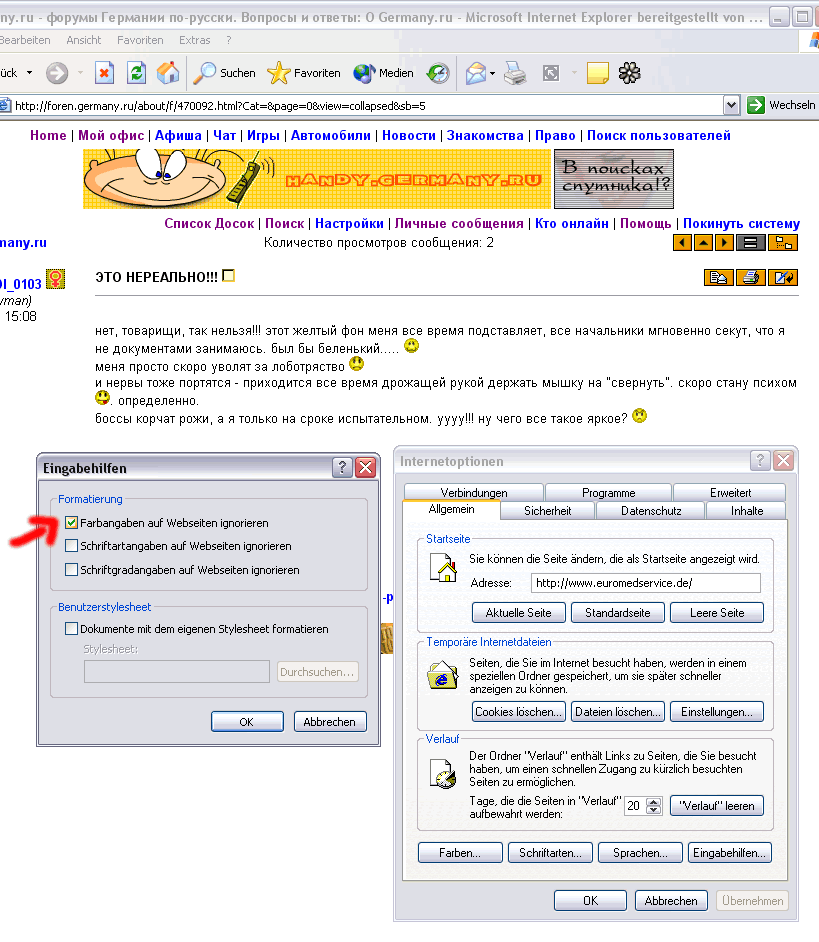Click the printer icon in toolbar
The width and height of the screenshot is (819, 942).
click(515, 73)
